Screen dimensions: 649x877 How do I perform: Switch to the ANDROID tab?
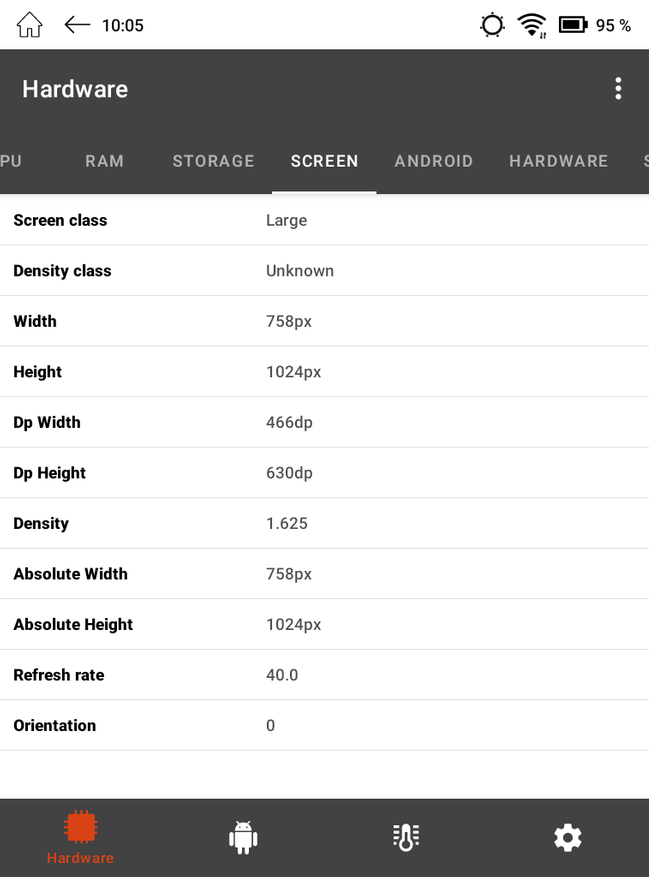[434, 161]
